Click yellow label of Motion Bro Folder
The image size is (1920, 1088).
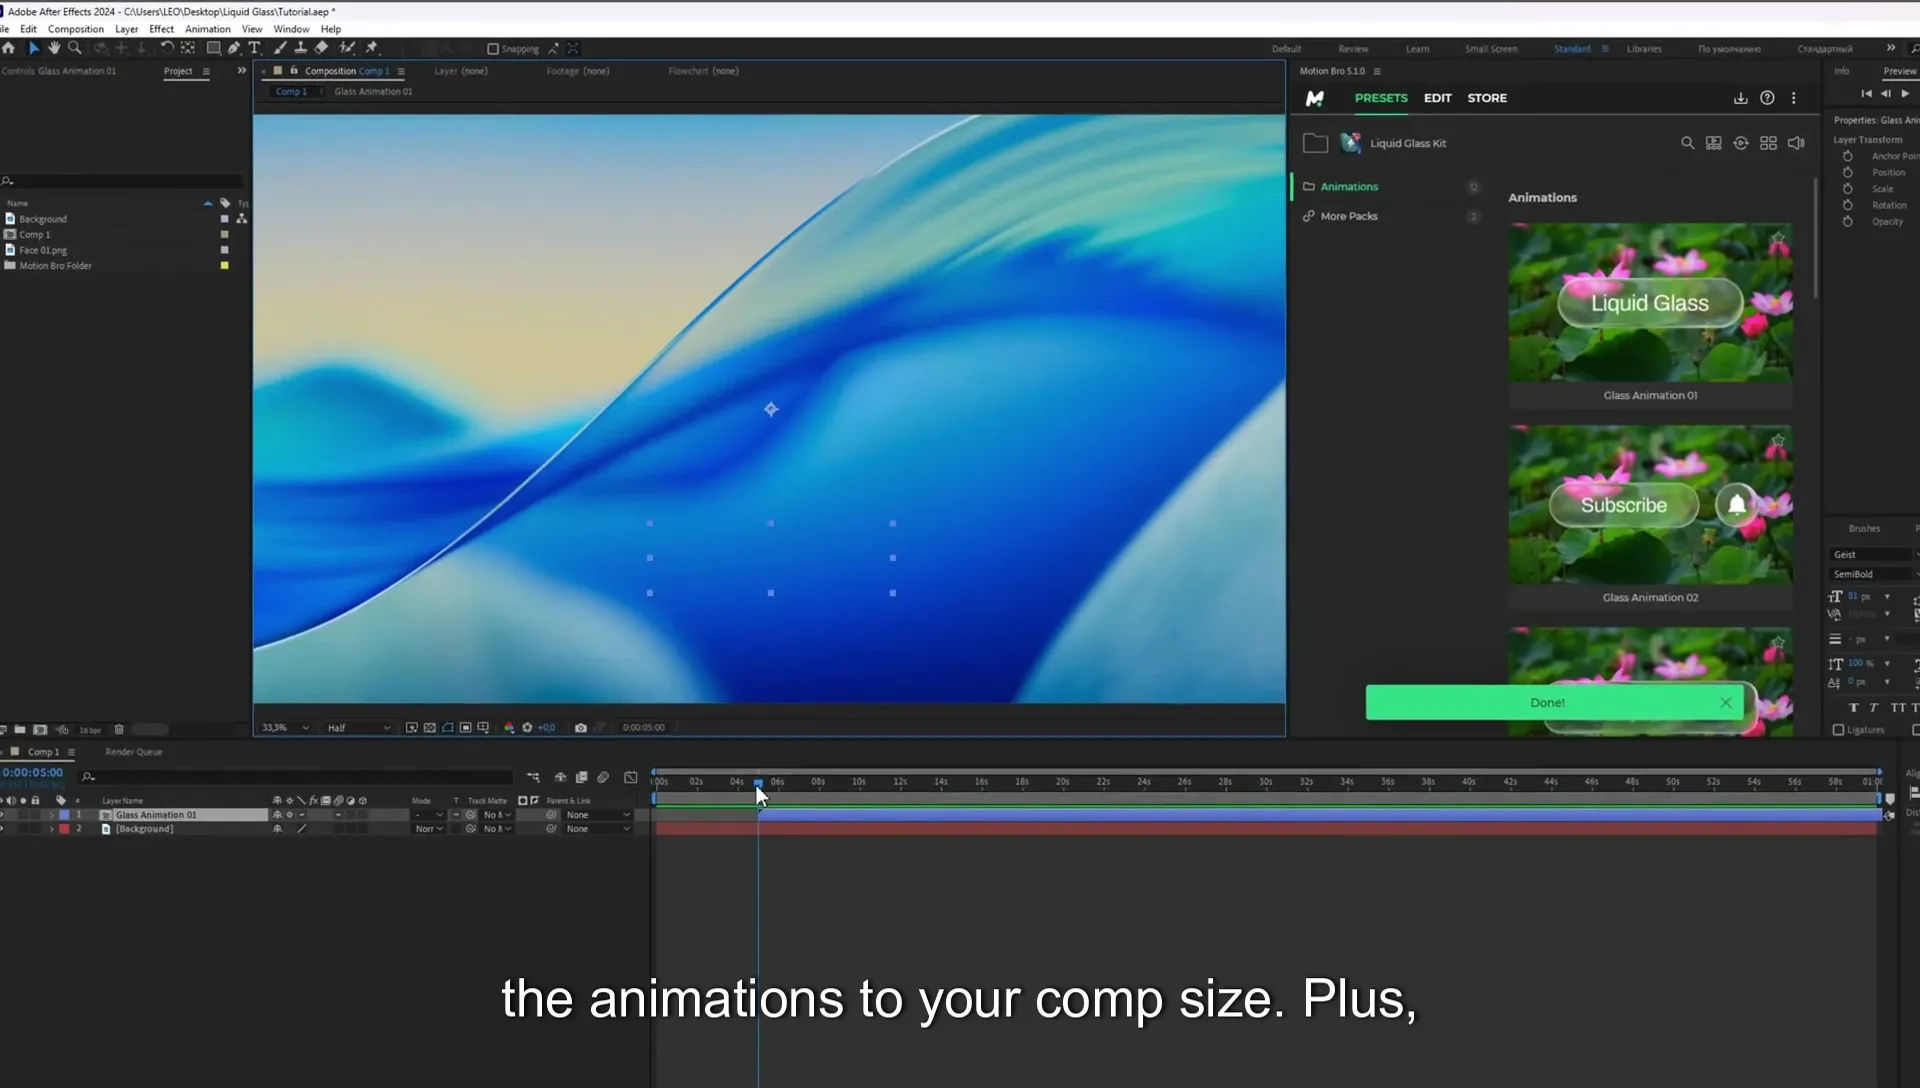[224, 266]
